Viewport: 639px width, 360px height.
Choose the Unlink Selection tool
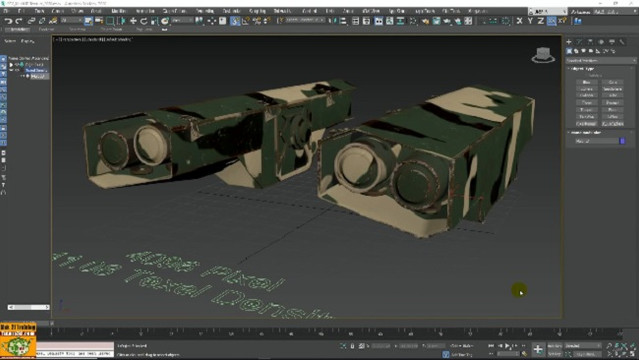[42, 21]
